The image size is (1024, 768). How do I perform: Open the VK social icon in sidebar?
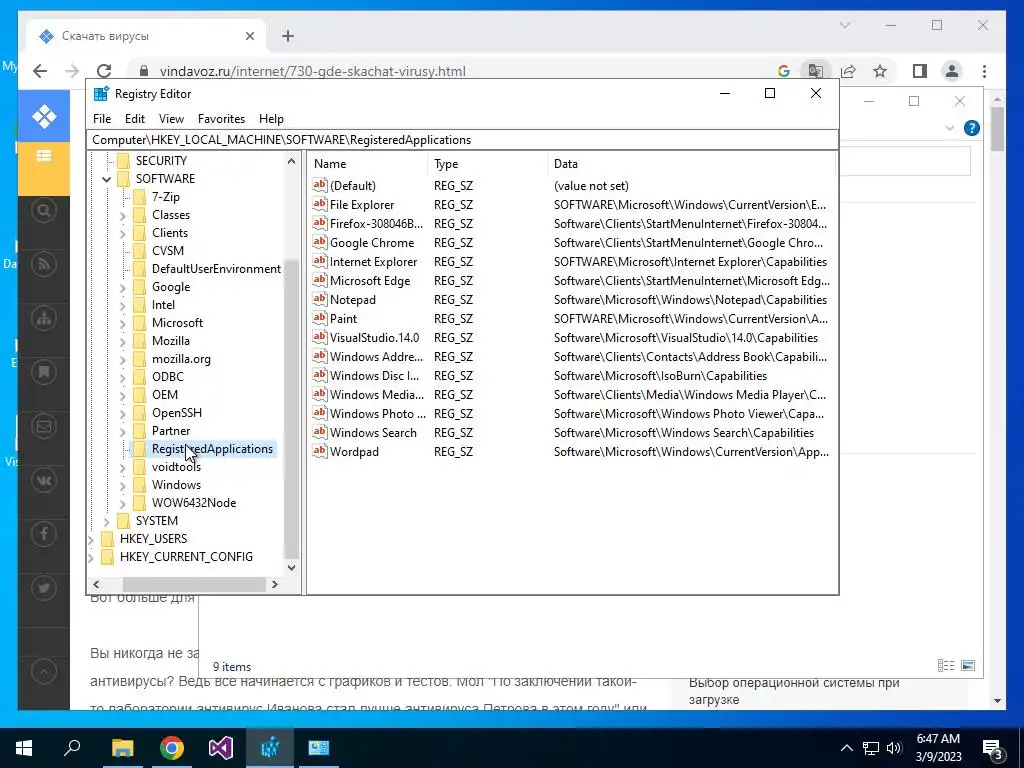pyautogui.click(x=44, y=481)
